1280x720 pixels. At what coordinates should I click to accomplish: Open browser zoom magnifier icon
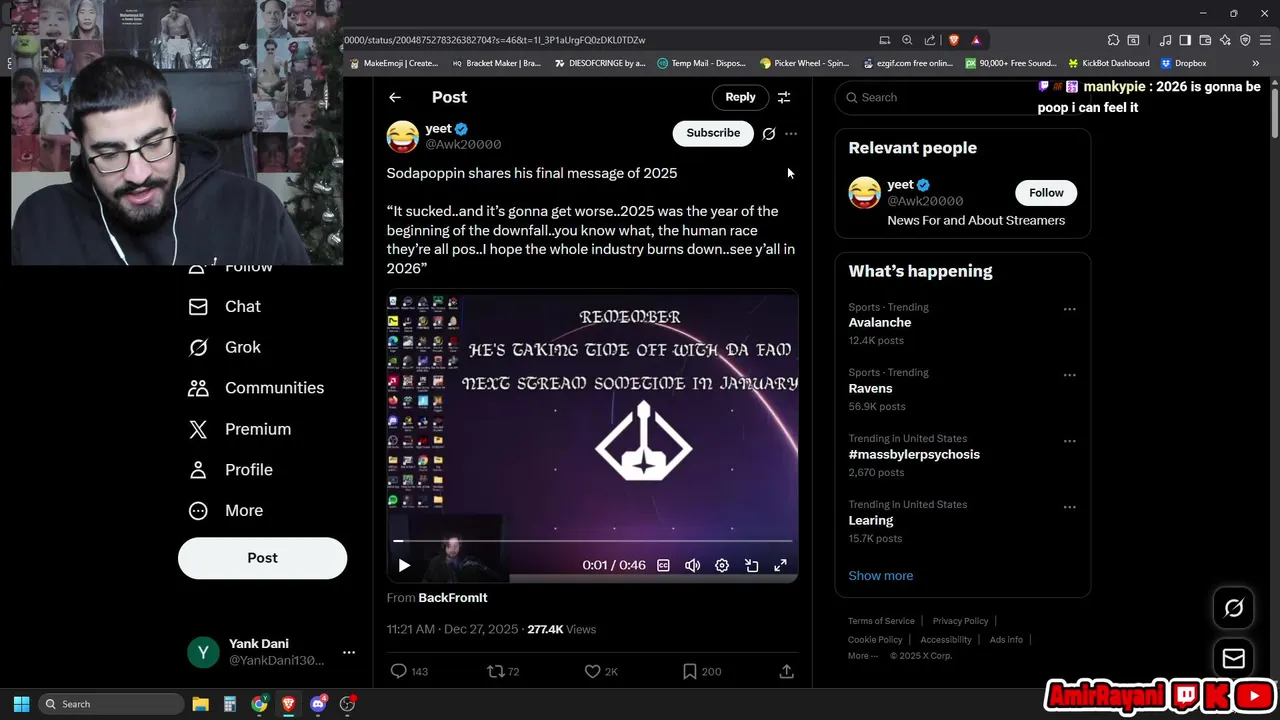pyautogui.click(x=907, y=40)
